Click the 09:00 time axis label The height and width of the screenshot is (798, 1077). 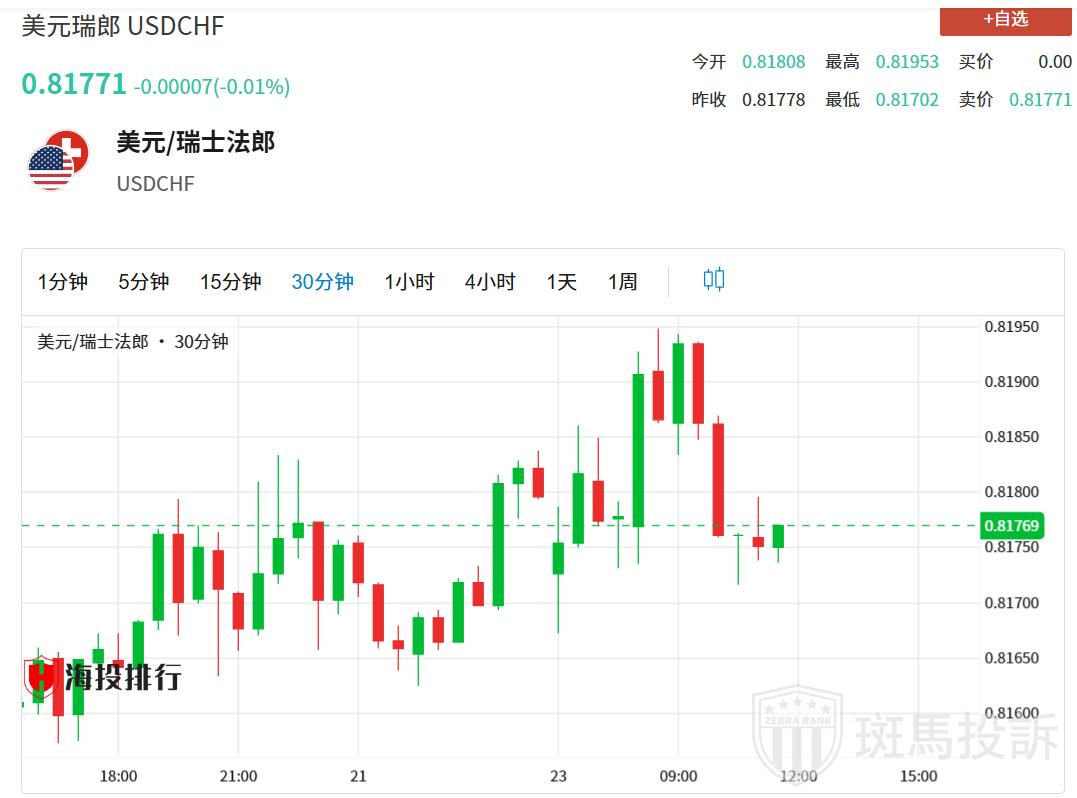pos(678,776)
